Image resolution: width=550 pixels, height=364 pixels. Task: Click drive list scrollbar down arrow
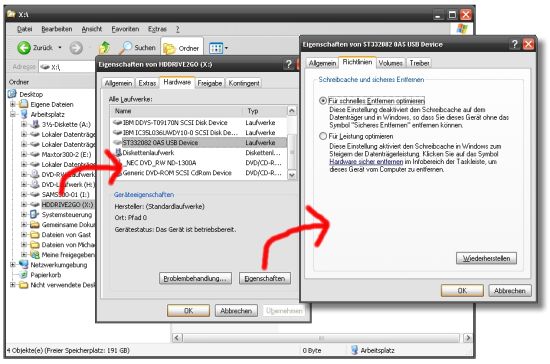[291, 174]
